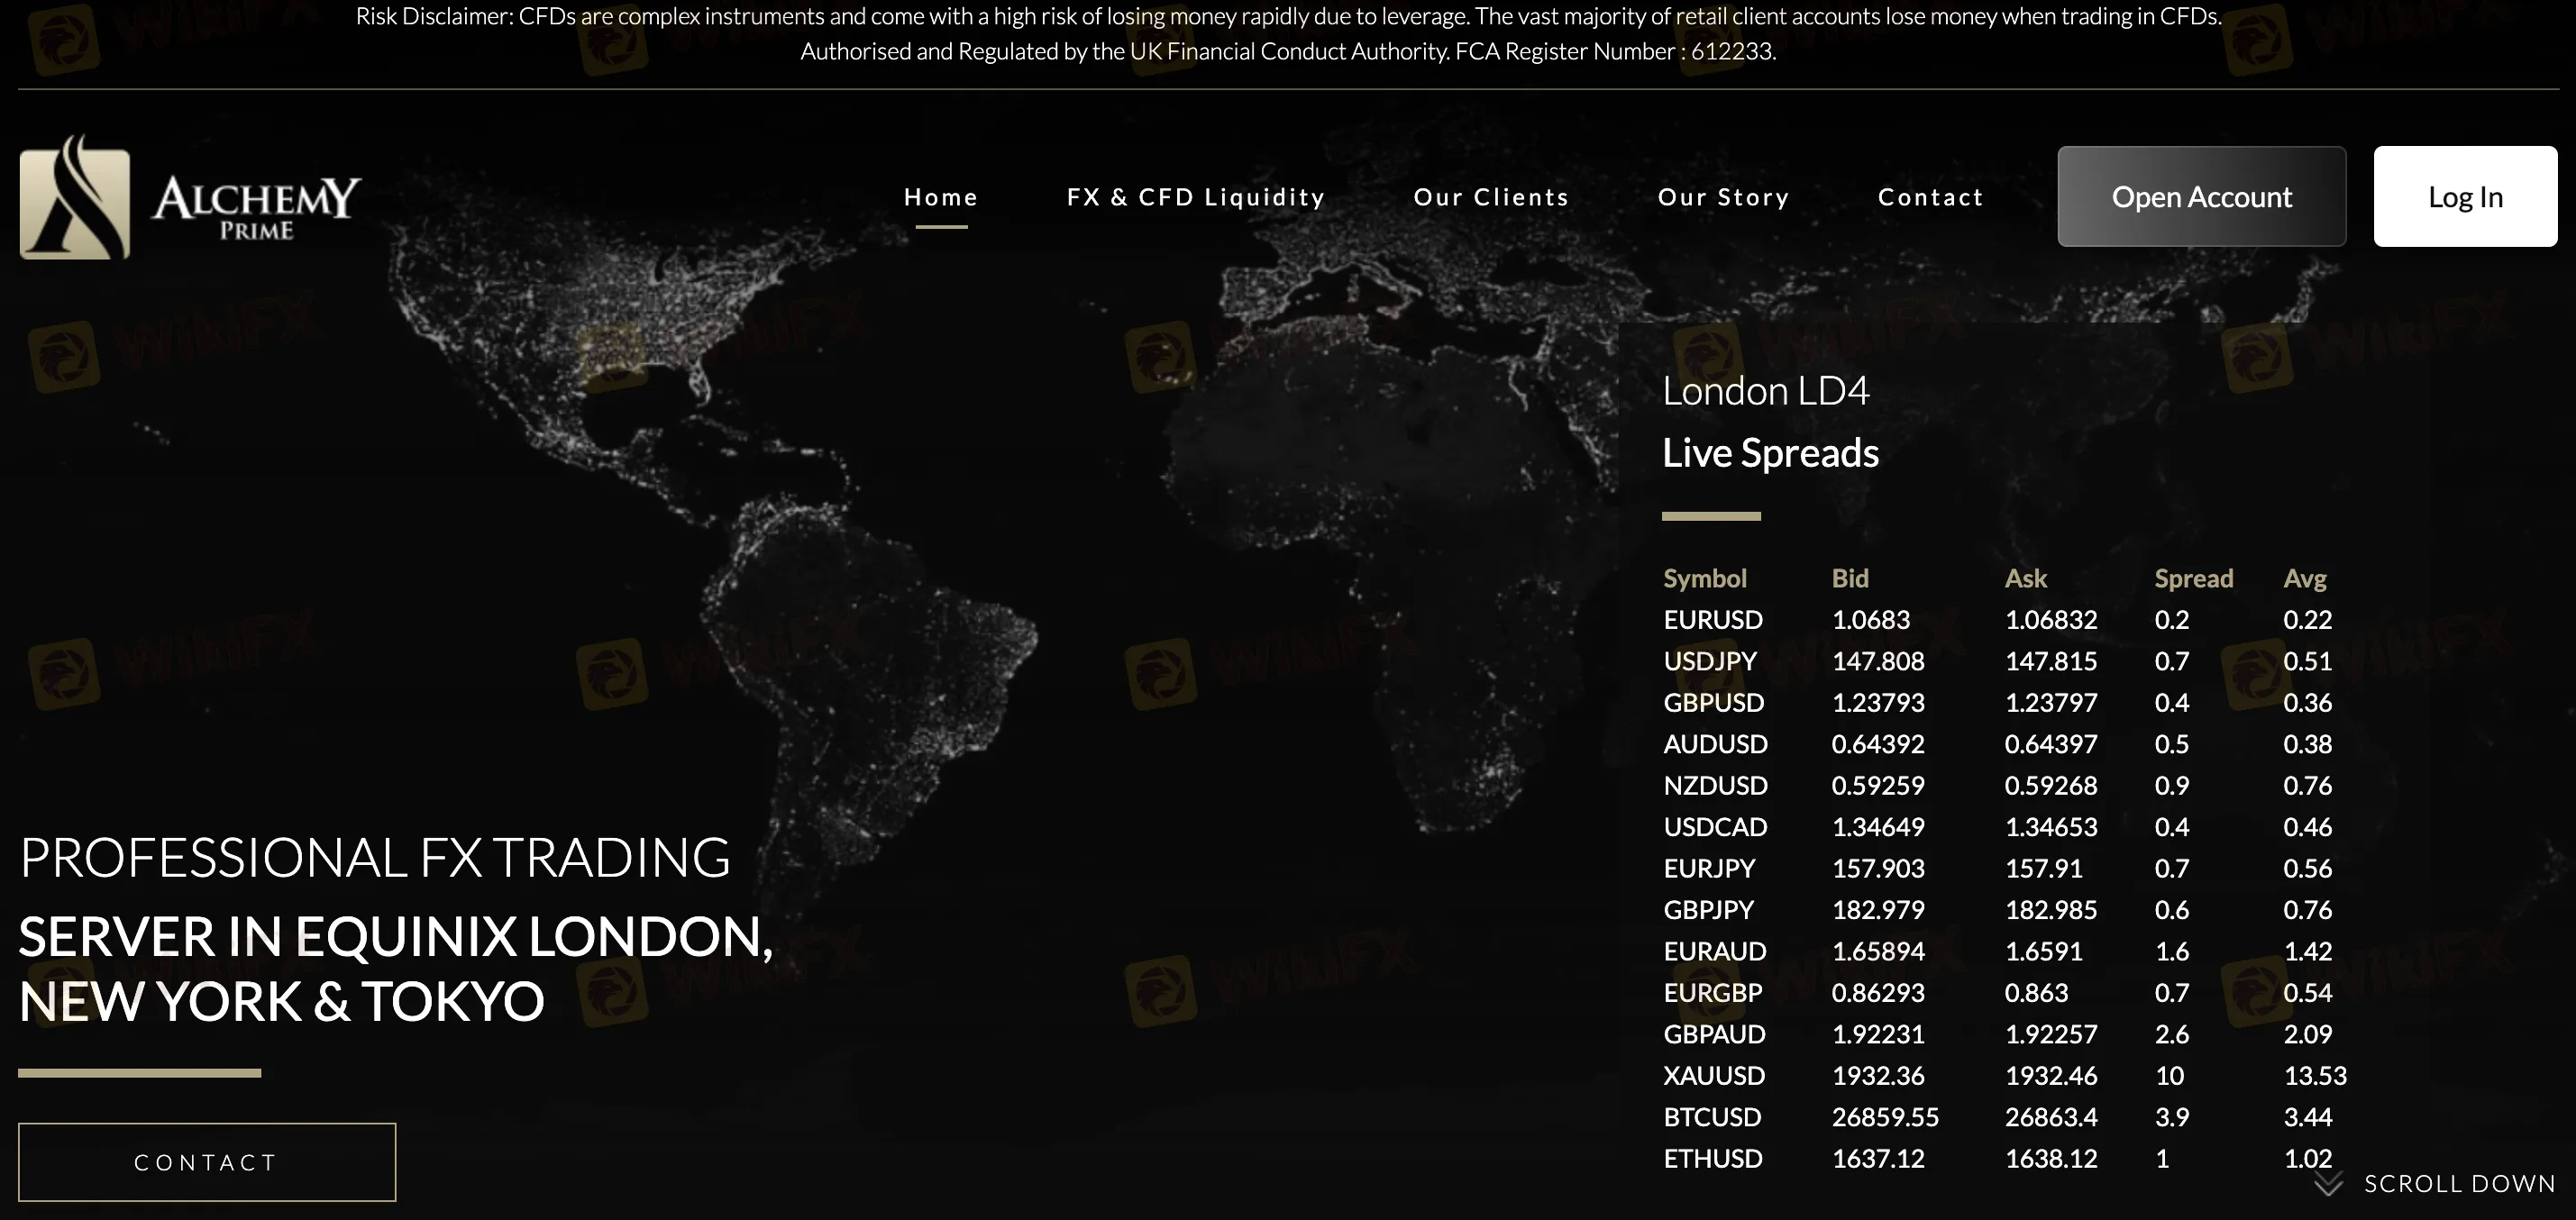Click the Live Spreads title
This screenshot has height=1220, width=2576.
pyautogui.click(x=1770, y=452)
